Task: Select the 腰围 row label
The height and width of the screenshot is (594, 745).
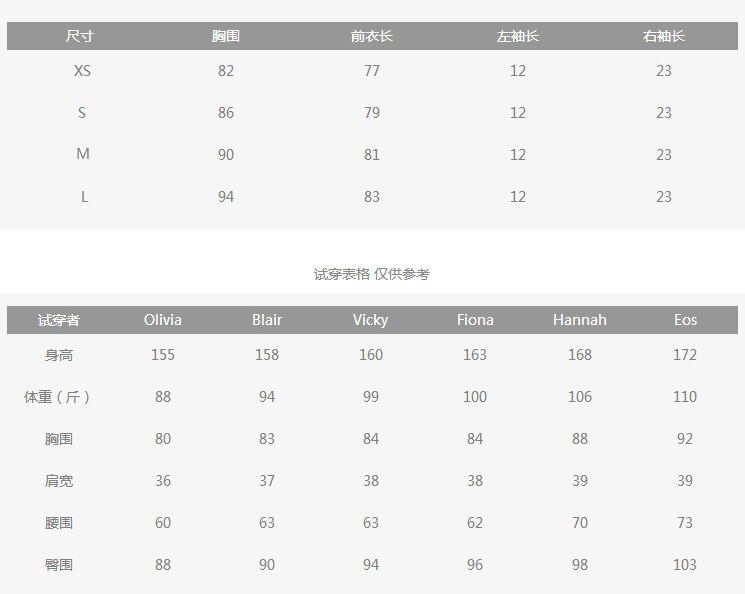Action: coord(59,523)
